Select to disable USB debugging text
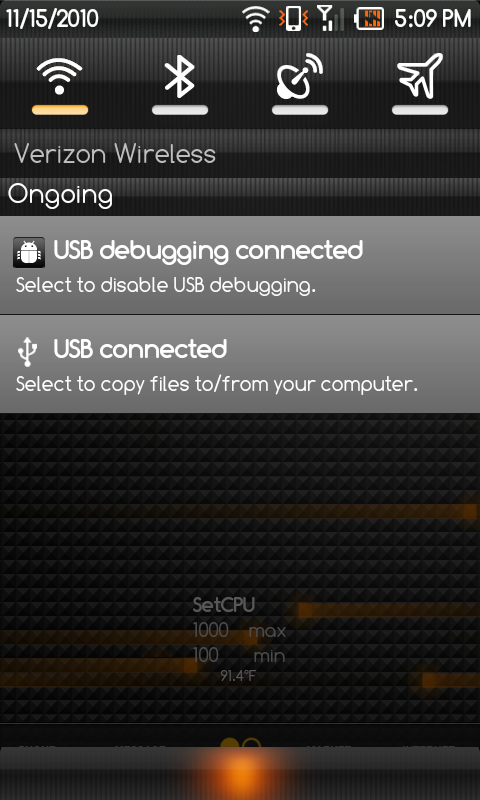The width and height of the screenshot is (480, 800). (166, 285)
